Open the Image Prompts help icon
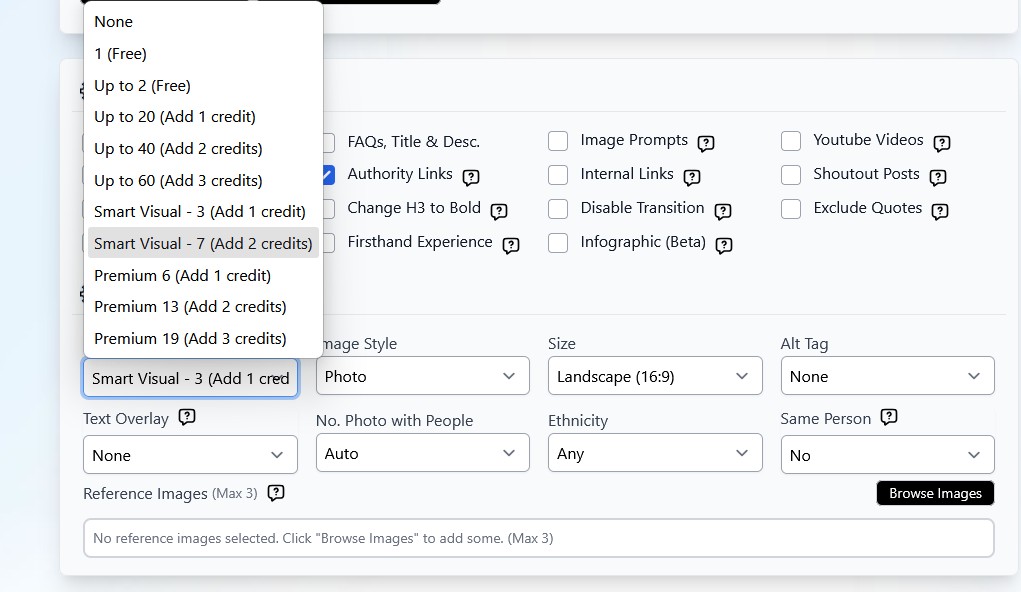The image size is (1021, 592). tap(706, 143)
